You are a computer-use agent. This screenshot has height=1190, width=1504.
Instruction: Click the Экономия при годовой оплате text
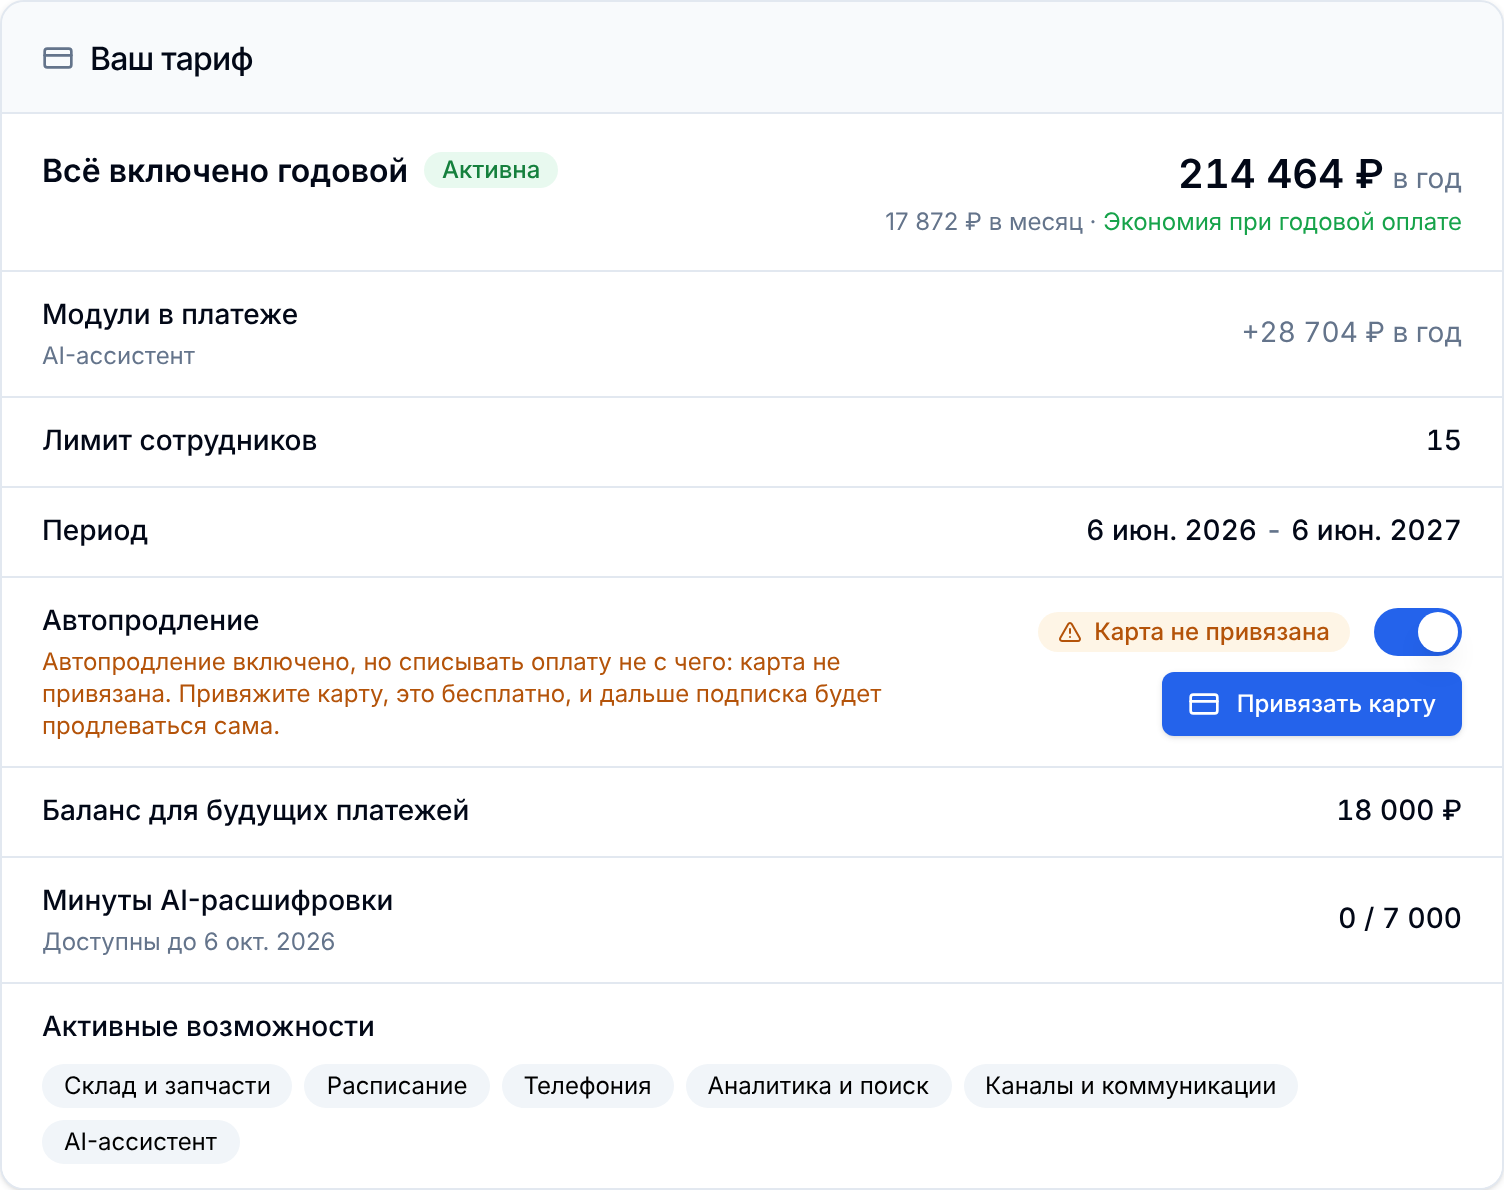(1282, 222)
